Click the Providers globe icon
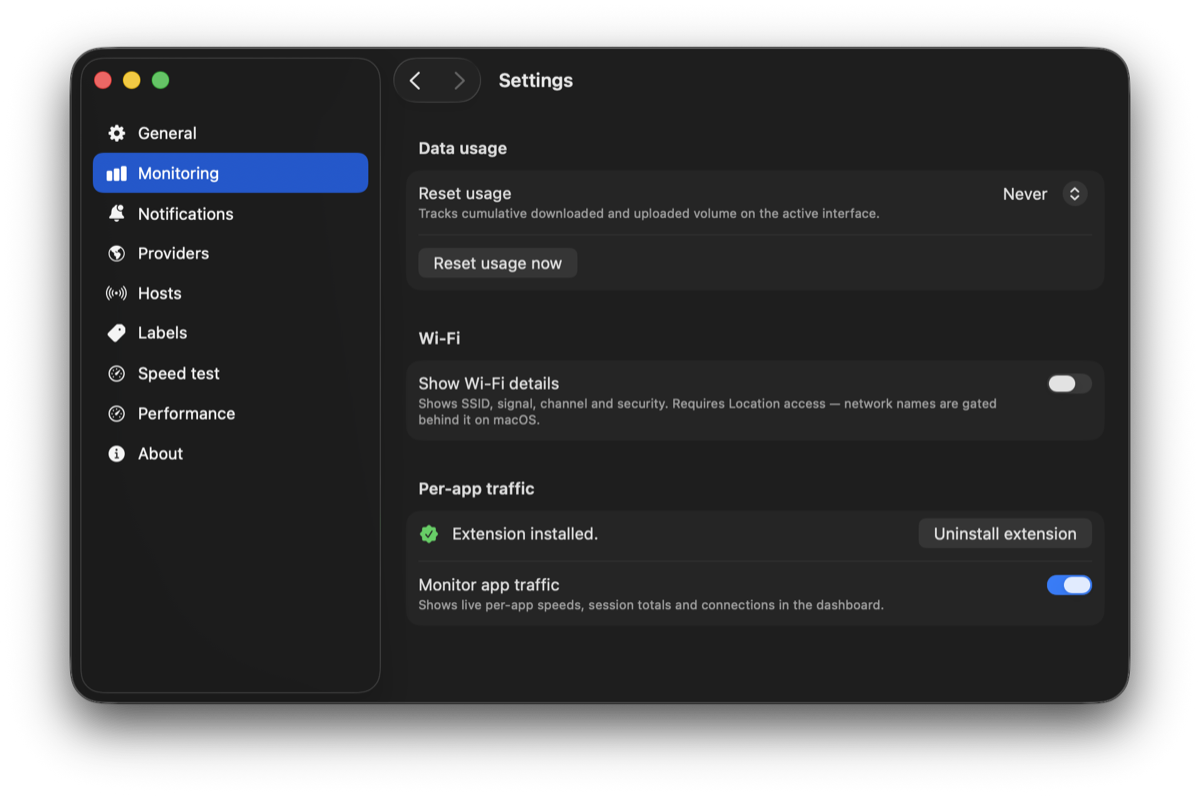Viewport: 1200px width, 796px height. coord(117,253)
